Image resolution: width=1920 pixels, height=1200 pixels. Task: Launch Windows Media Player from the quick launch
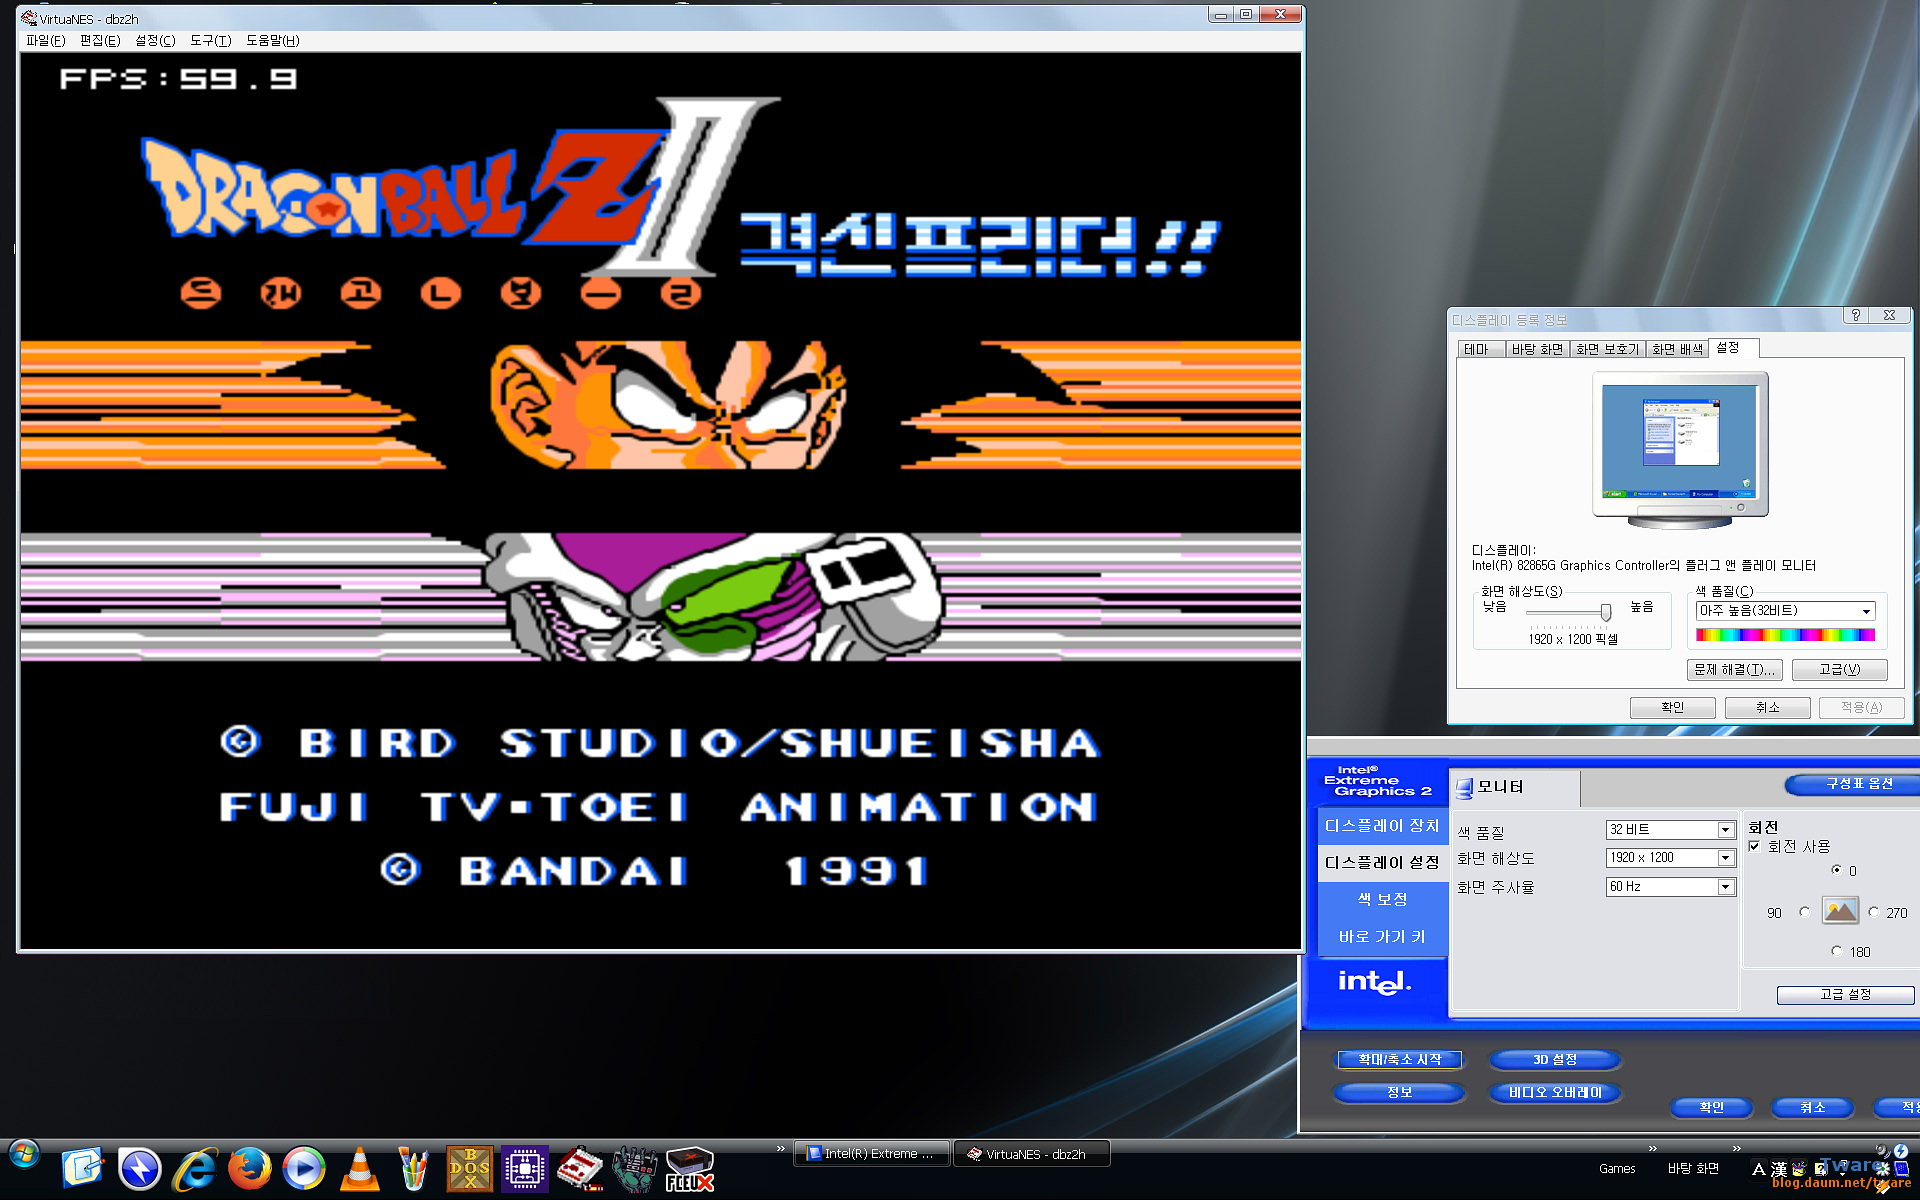(304, 1168)
